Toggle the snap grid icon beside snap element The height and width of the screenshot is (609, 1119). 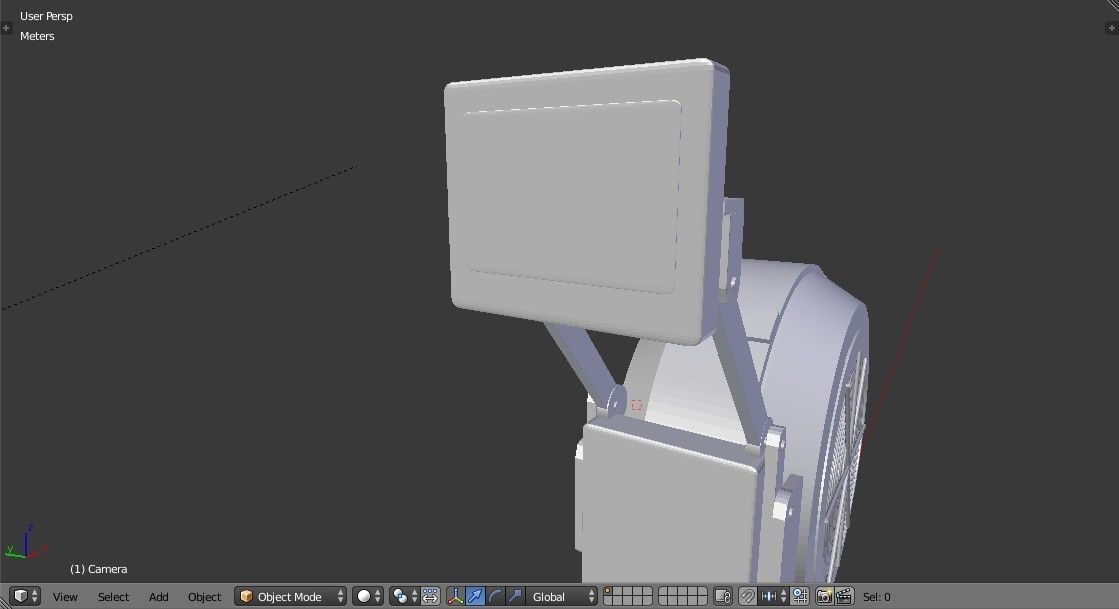[x=800, y=596]
